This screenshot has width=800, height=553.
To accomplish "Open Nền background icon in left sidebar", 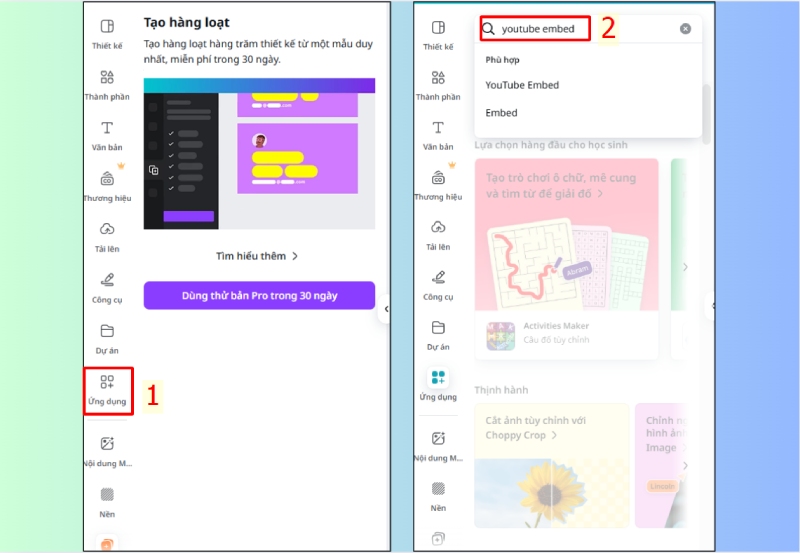I will point(107,502).
